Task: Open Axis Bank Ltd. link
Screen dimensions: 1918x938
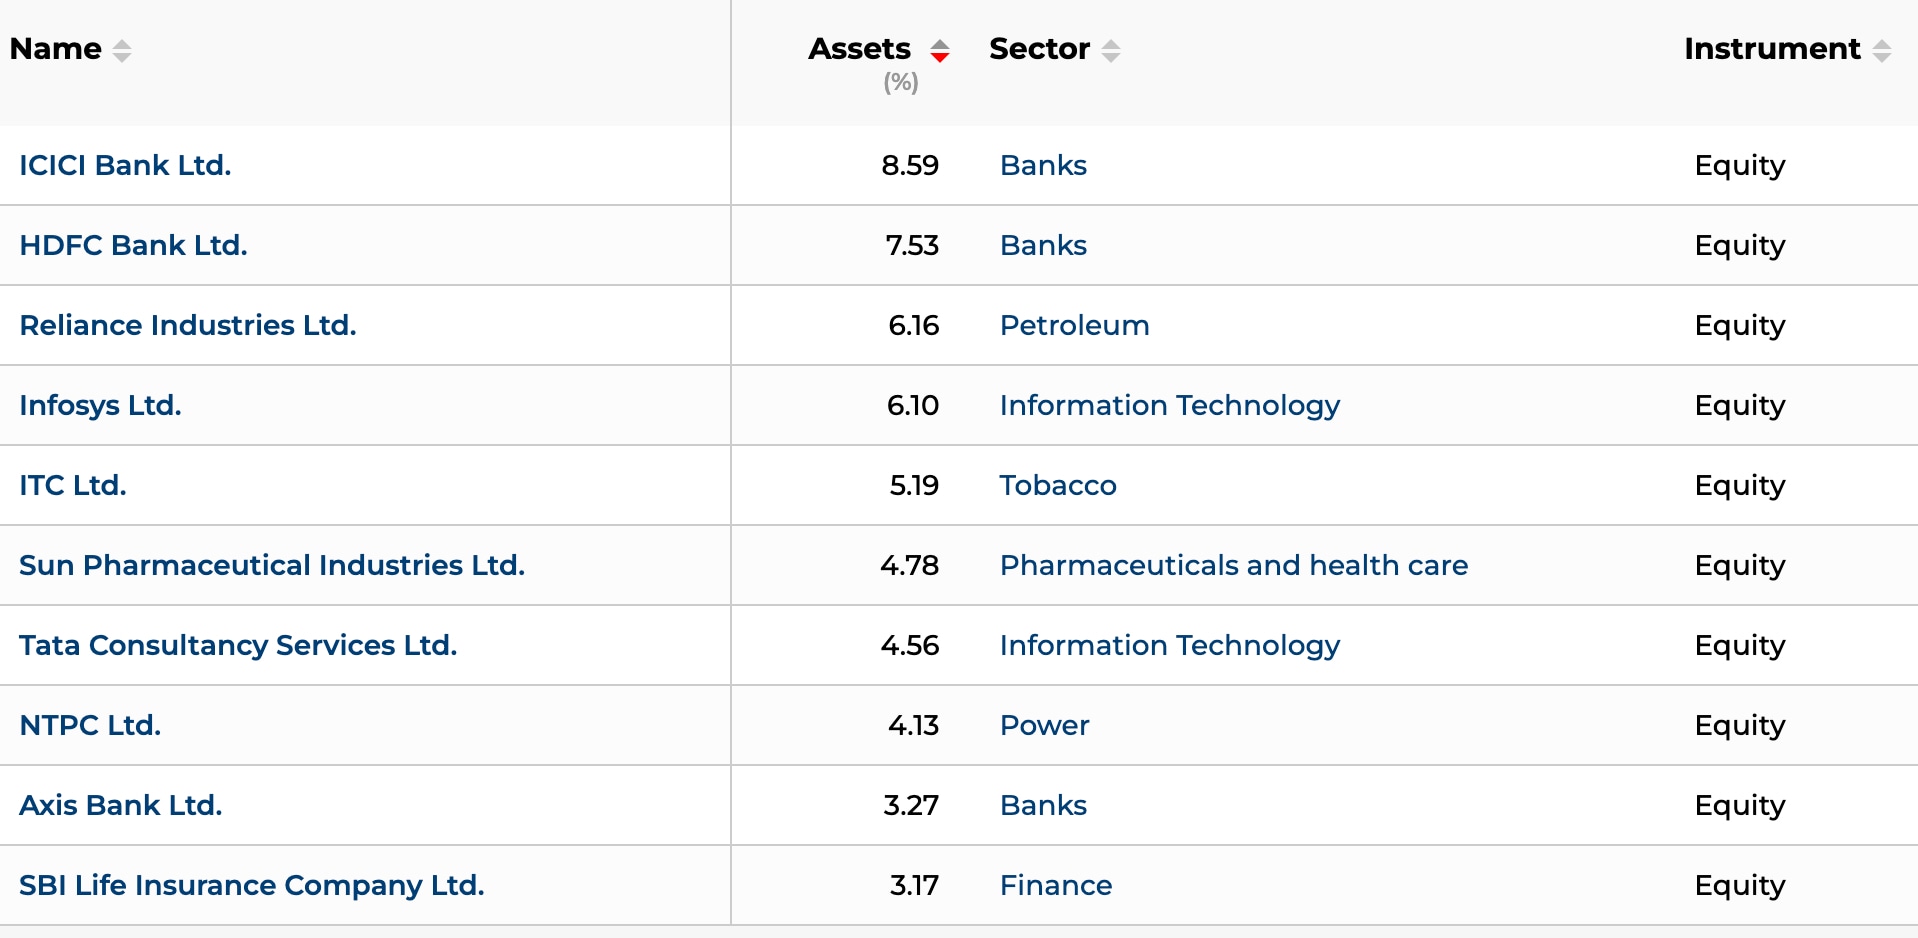Action: [120, 805]
